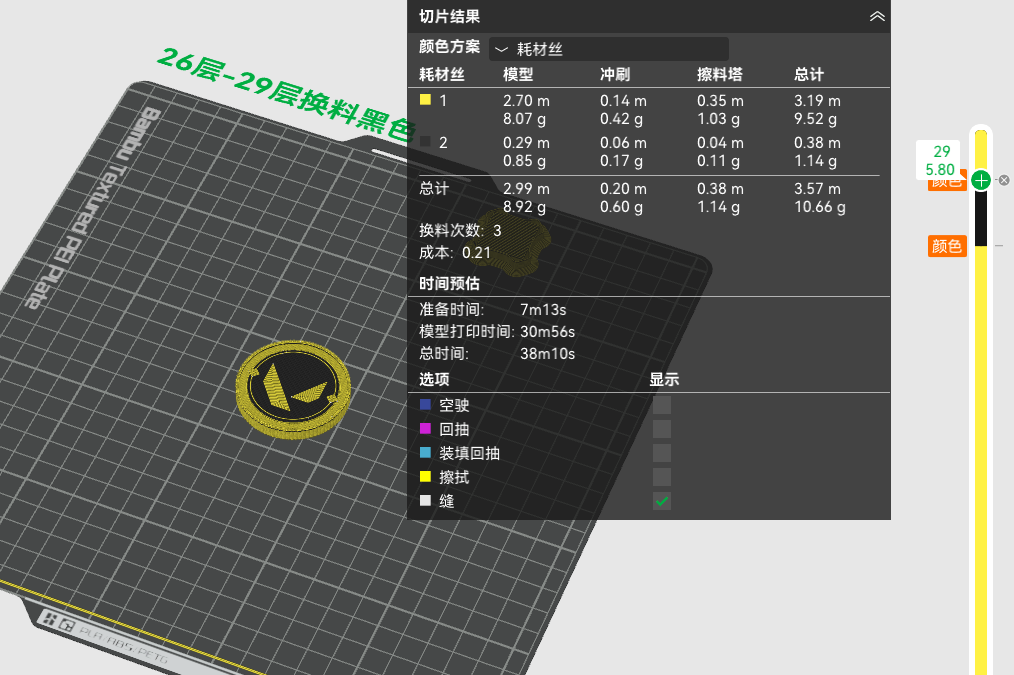Toggle the 擦拭 display checkbox
The width and height of the screenshot is (1014, 675).
(662, 477)
